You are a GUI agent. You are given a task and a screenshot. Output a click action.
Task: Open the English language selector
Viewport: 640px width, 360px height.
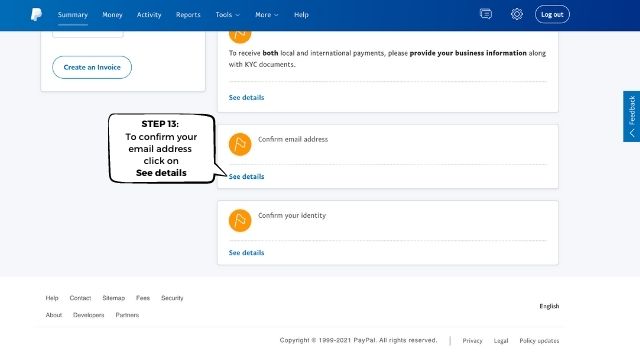(549, 306)
